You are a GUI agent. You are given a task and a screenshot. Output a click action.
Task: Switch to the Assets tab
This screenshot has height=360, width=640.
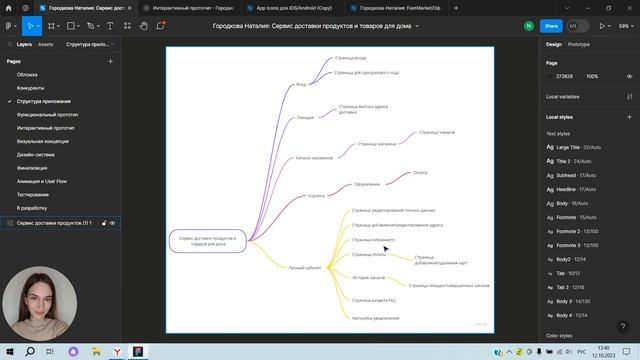pyautogui.click(x=45, y=44)
